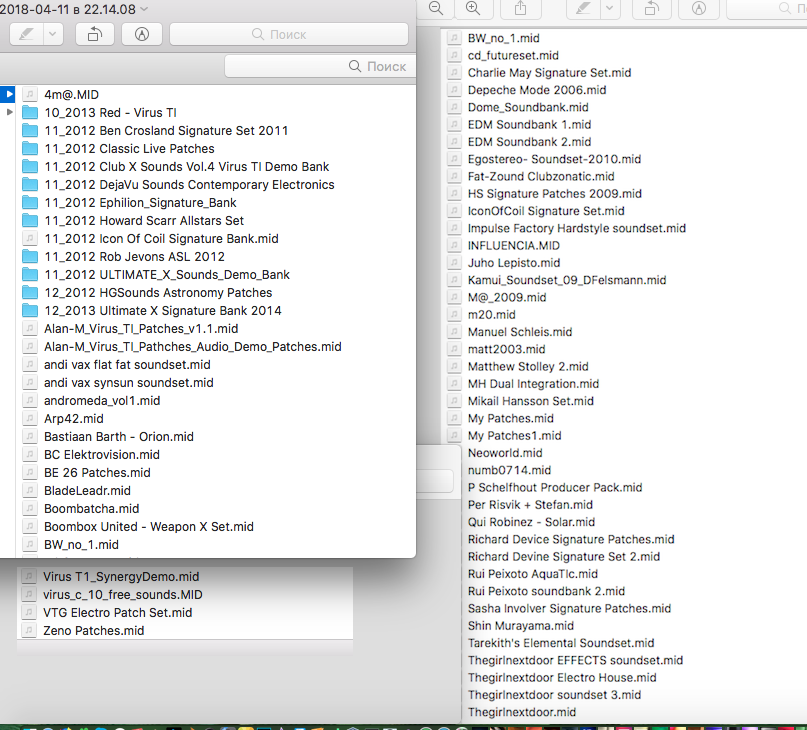Select BC Elektrovision.mid
Image resolution: width=807 pixels, height=730 pixels.
[102, 455]
